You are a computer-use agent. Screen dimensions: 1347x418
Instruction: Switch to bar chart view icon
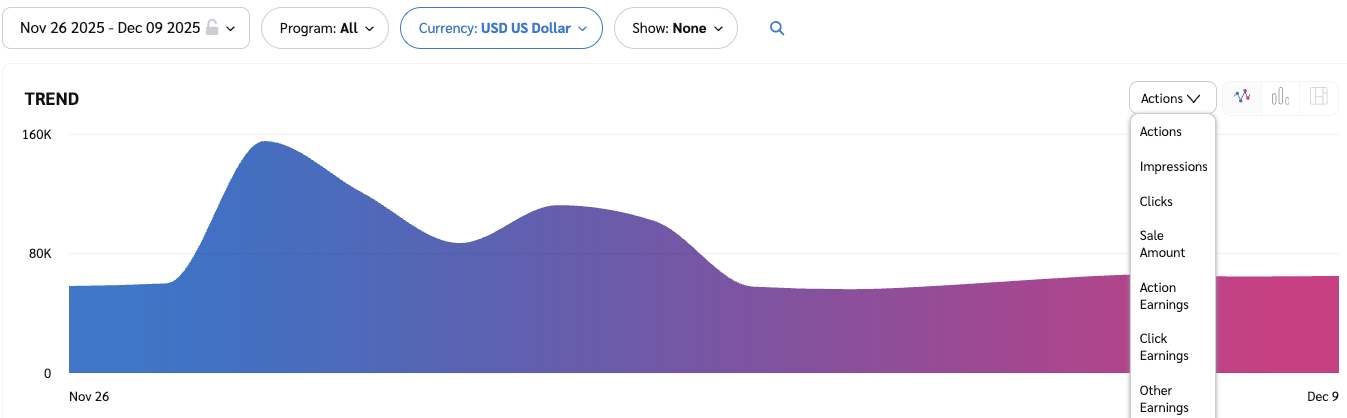coord(1280,97)
